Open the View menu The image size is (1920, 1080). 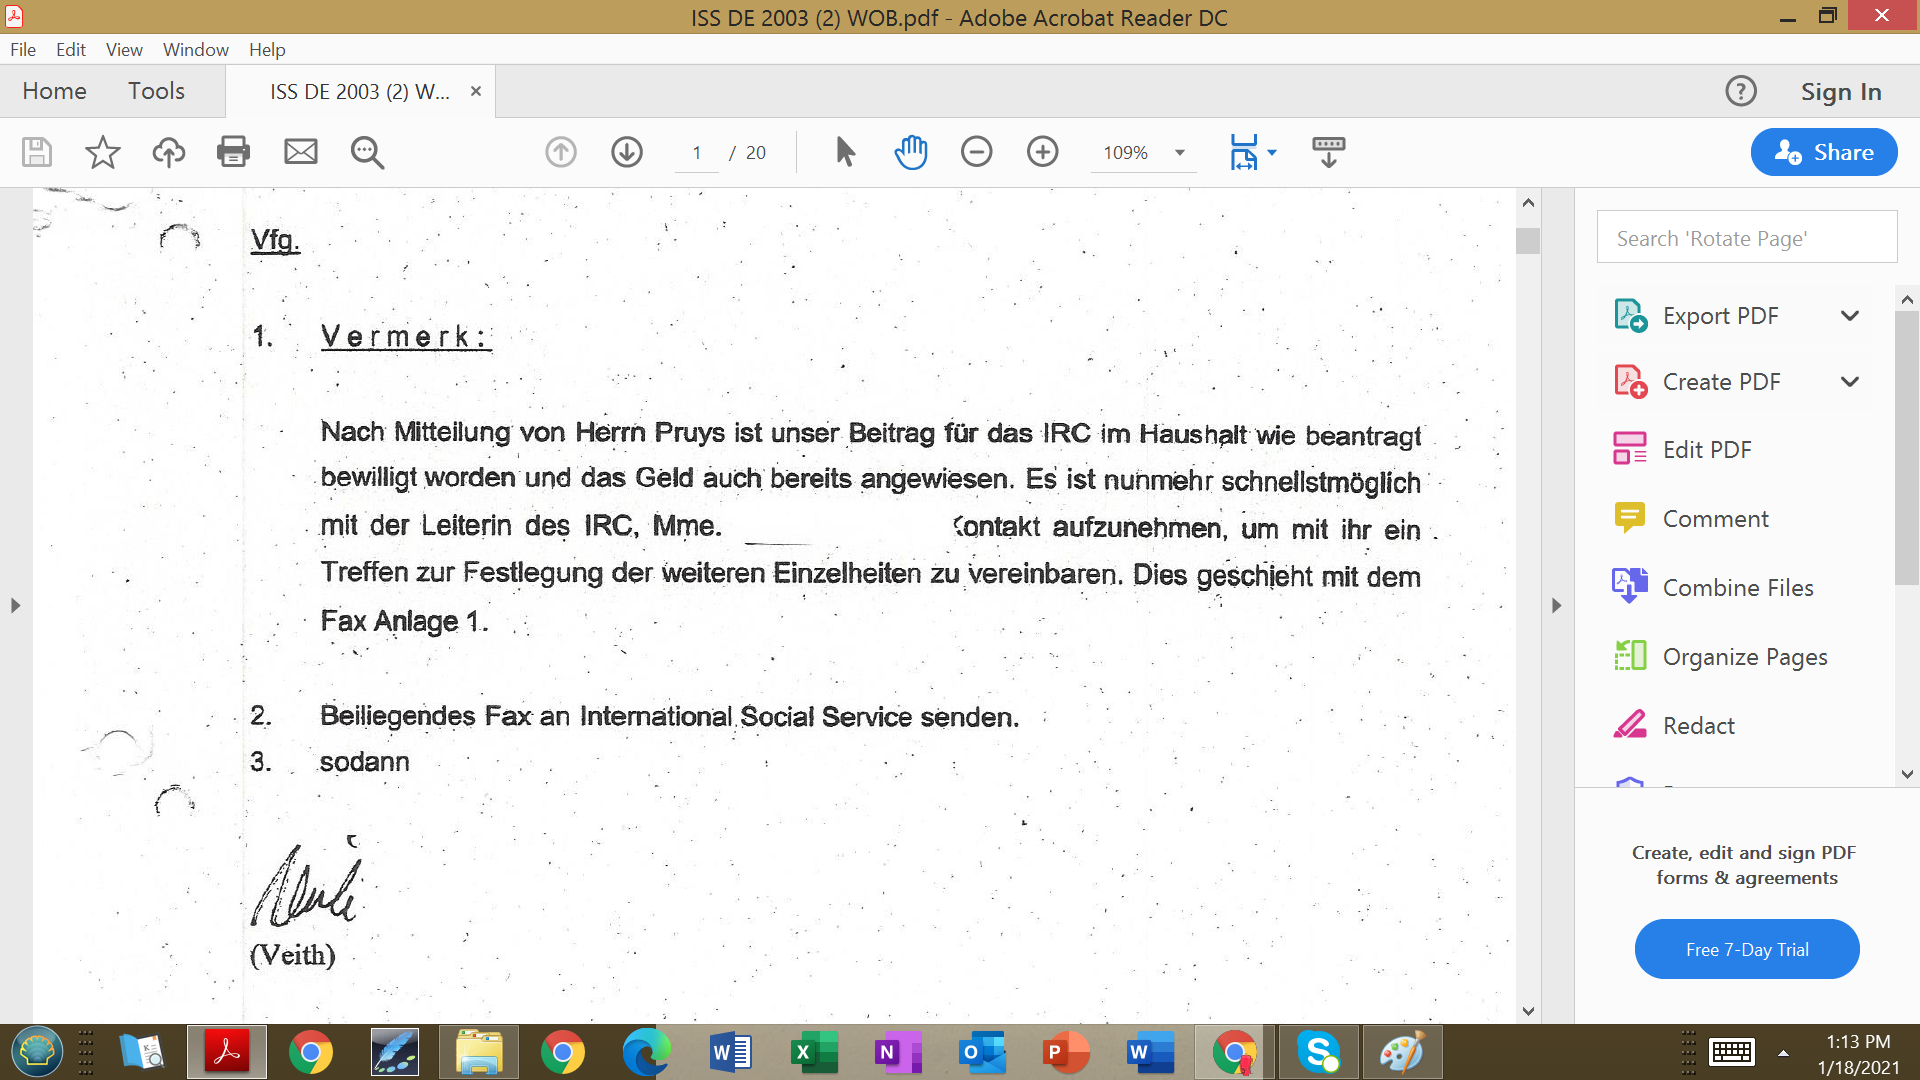[124, 49]
